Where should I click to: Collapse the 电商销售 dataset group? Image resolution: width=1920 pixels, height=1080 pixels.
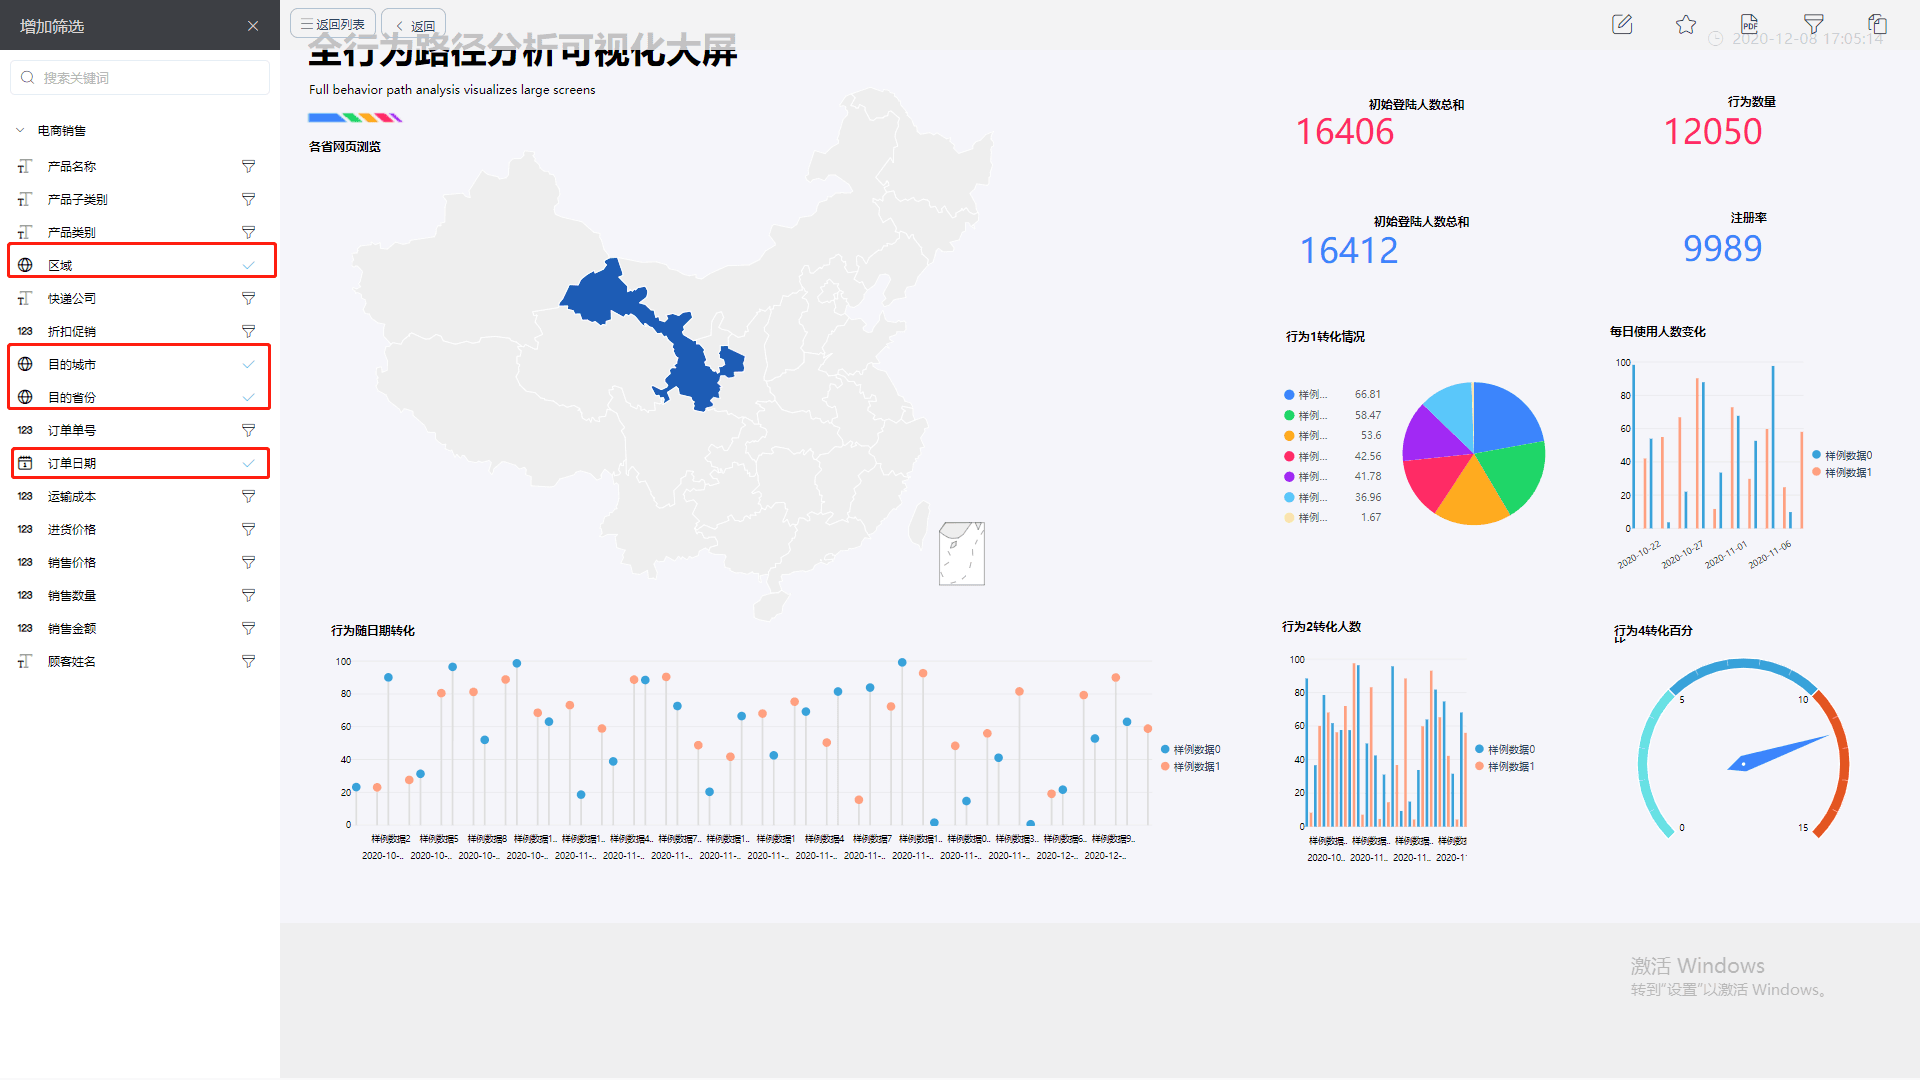pos(20,130)
